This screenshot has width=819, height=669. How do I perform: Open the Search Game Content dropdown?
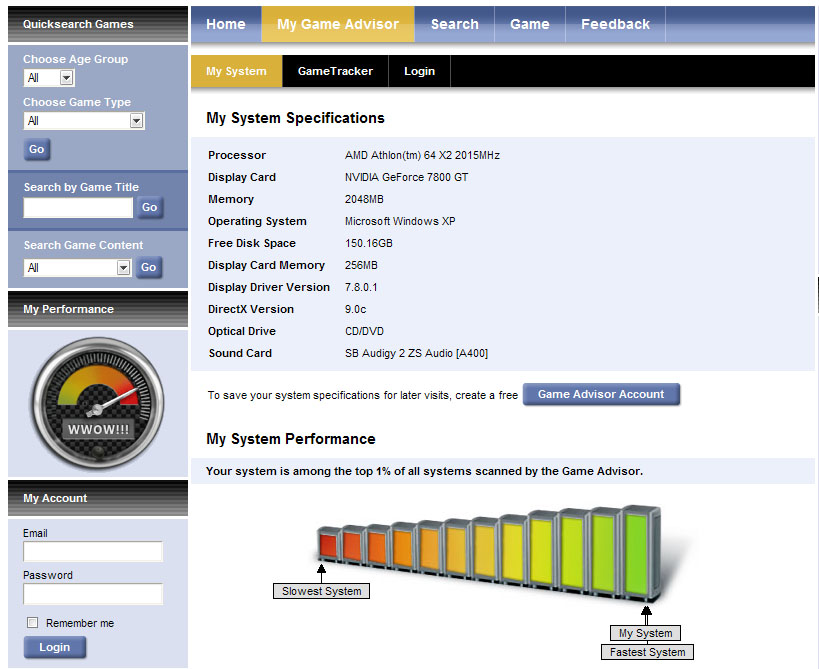pos(77,267)
